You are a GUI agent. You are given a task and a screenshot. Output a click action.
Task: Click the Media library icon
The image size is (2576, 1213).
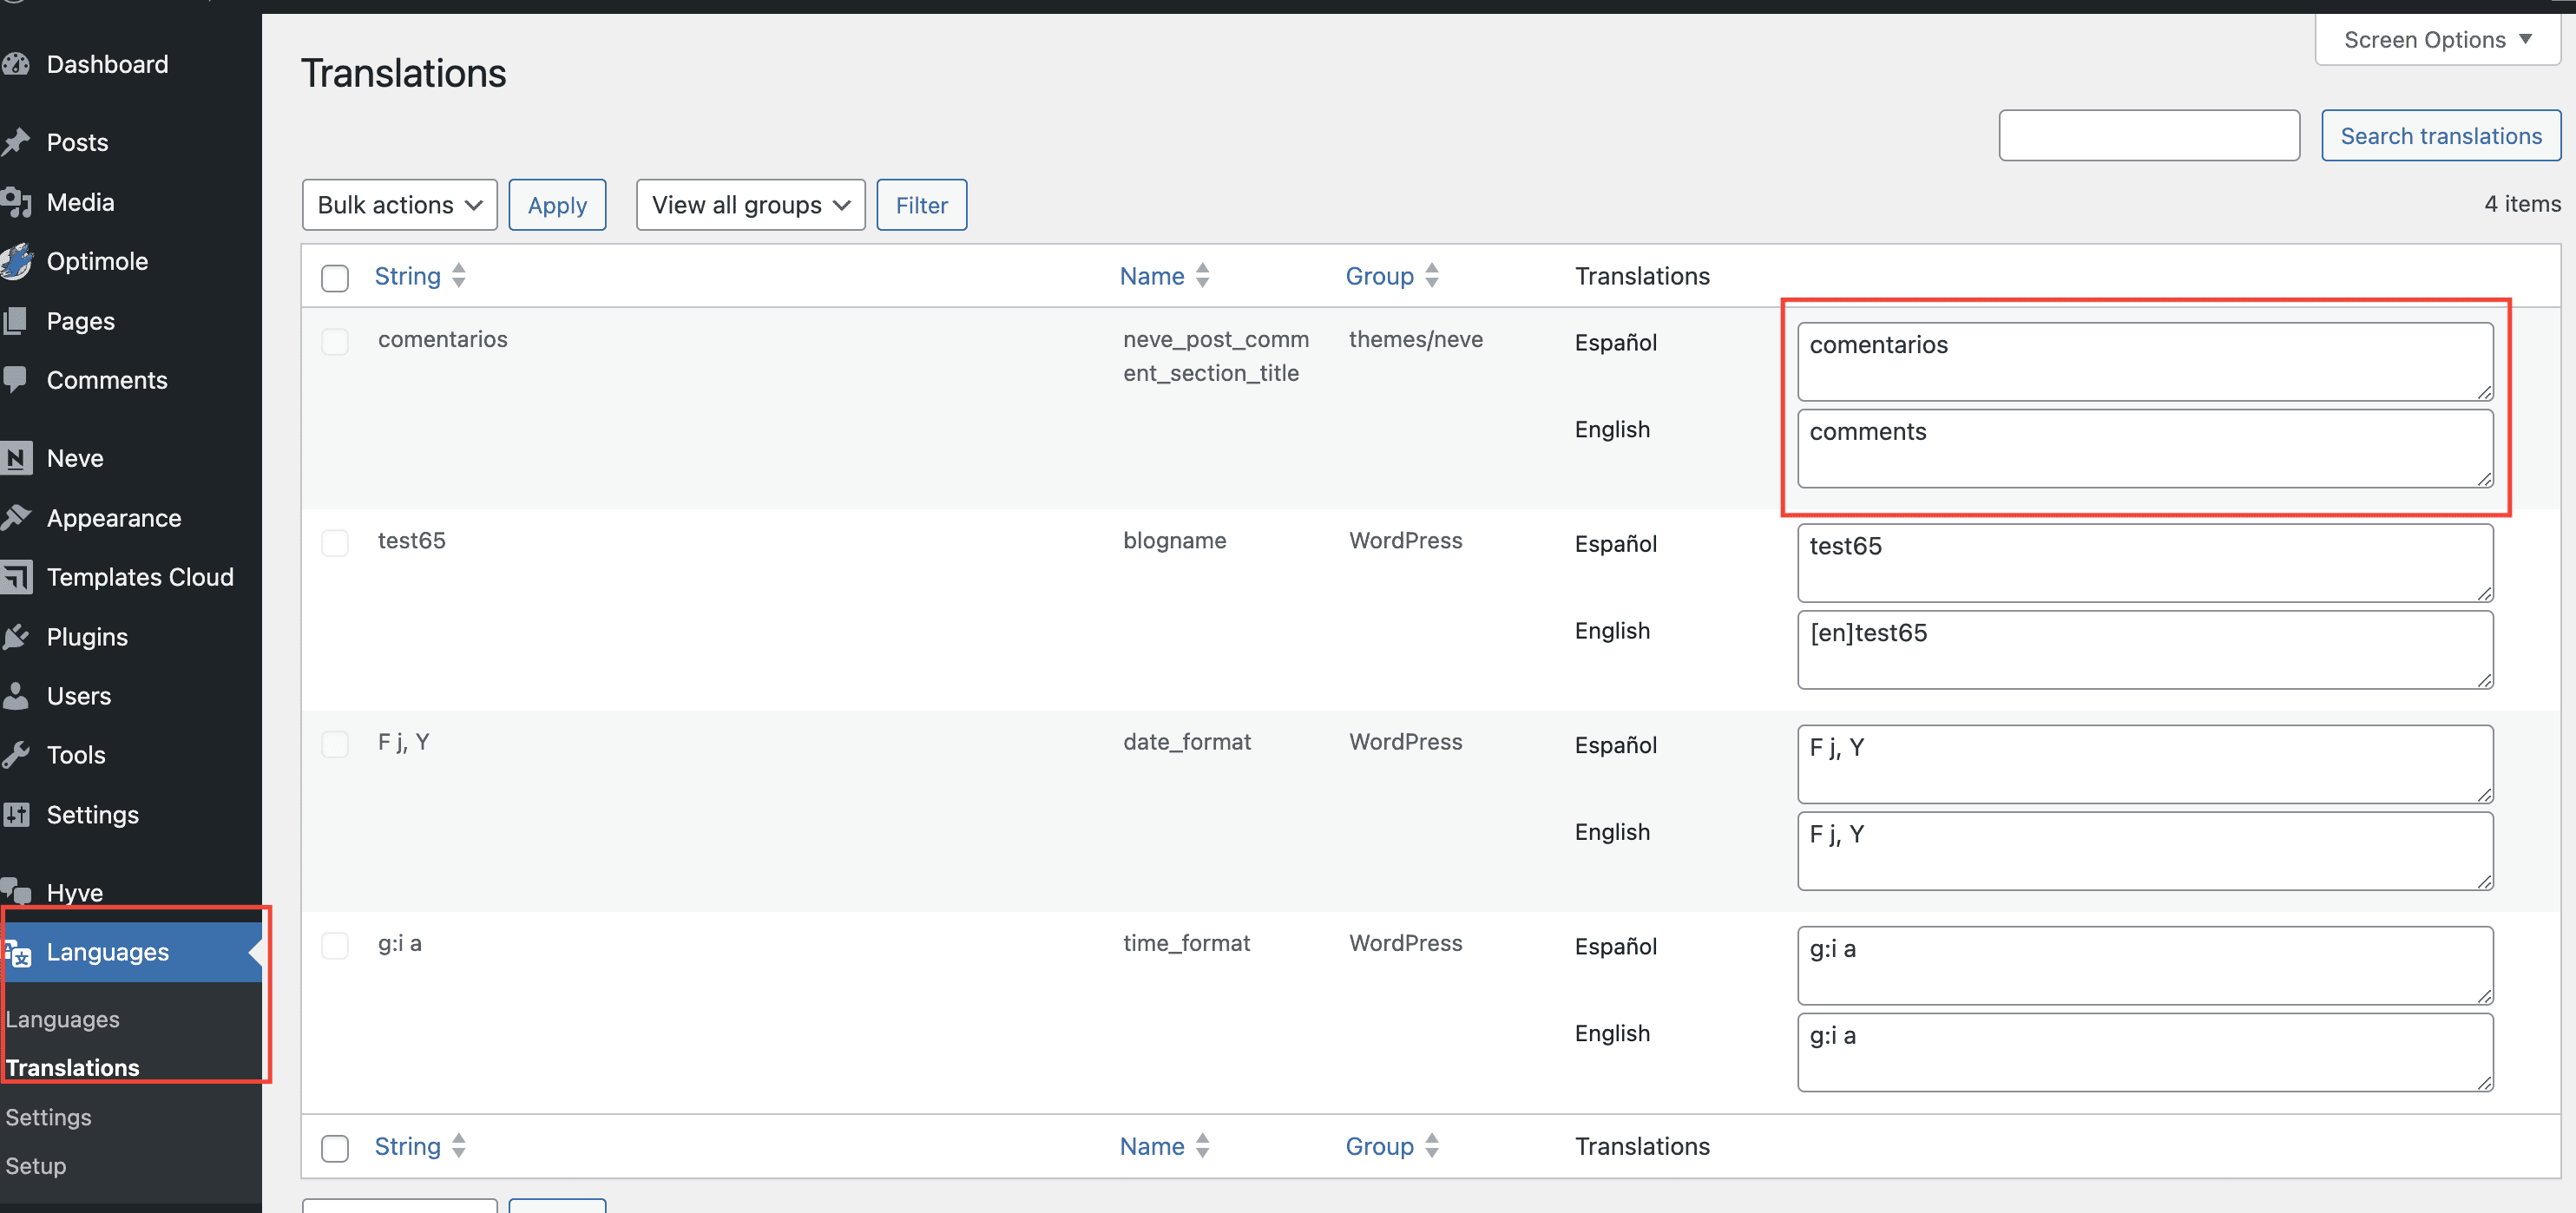tap(16, 202)
